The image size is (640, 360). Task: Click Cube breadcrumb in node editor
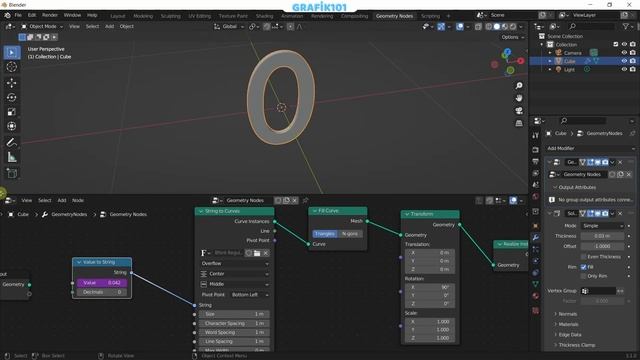coord(23,214)
